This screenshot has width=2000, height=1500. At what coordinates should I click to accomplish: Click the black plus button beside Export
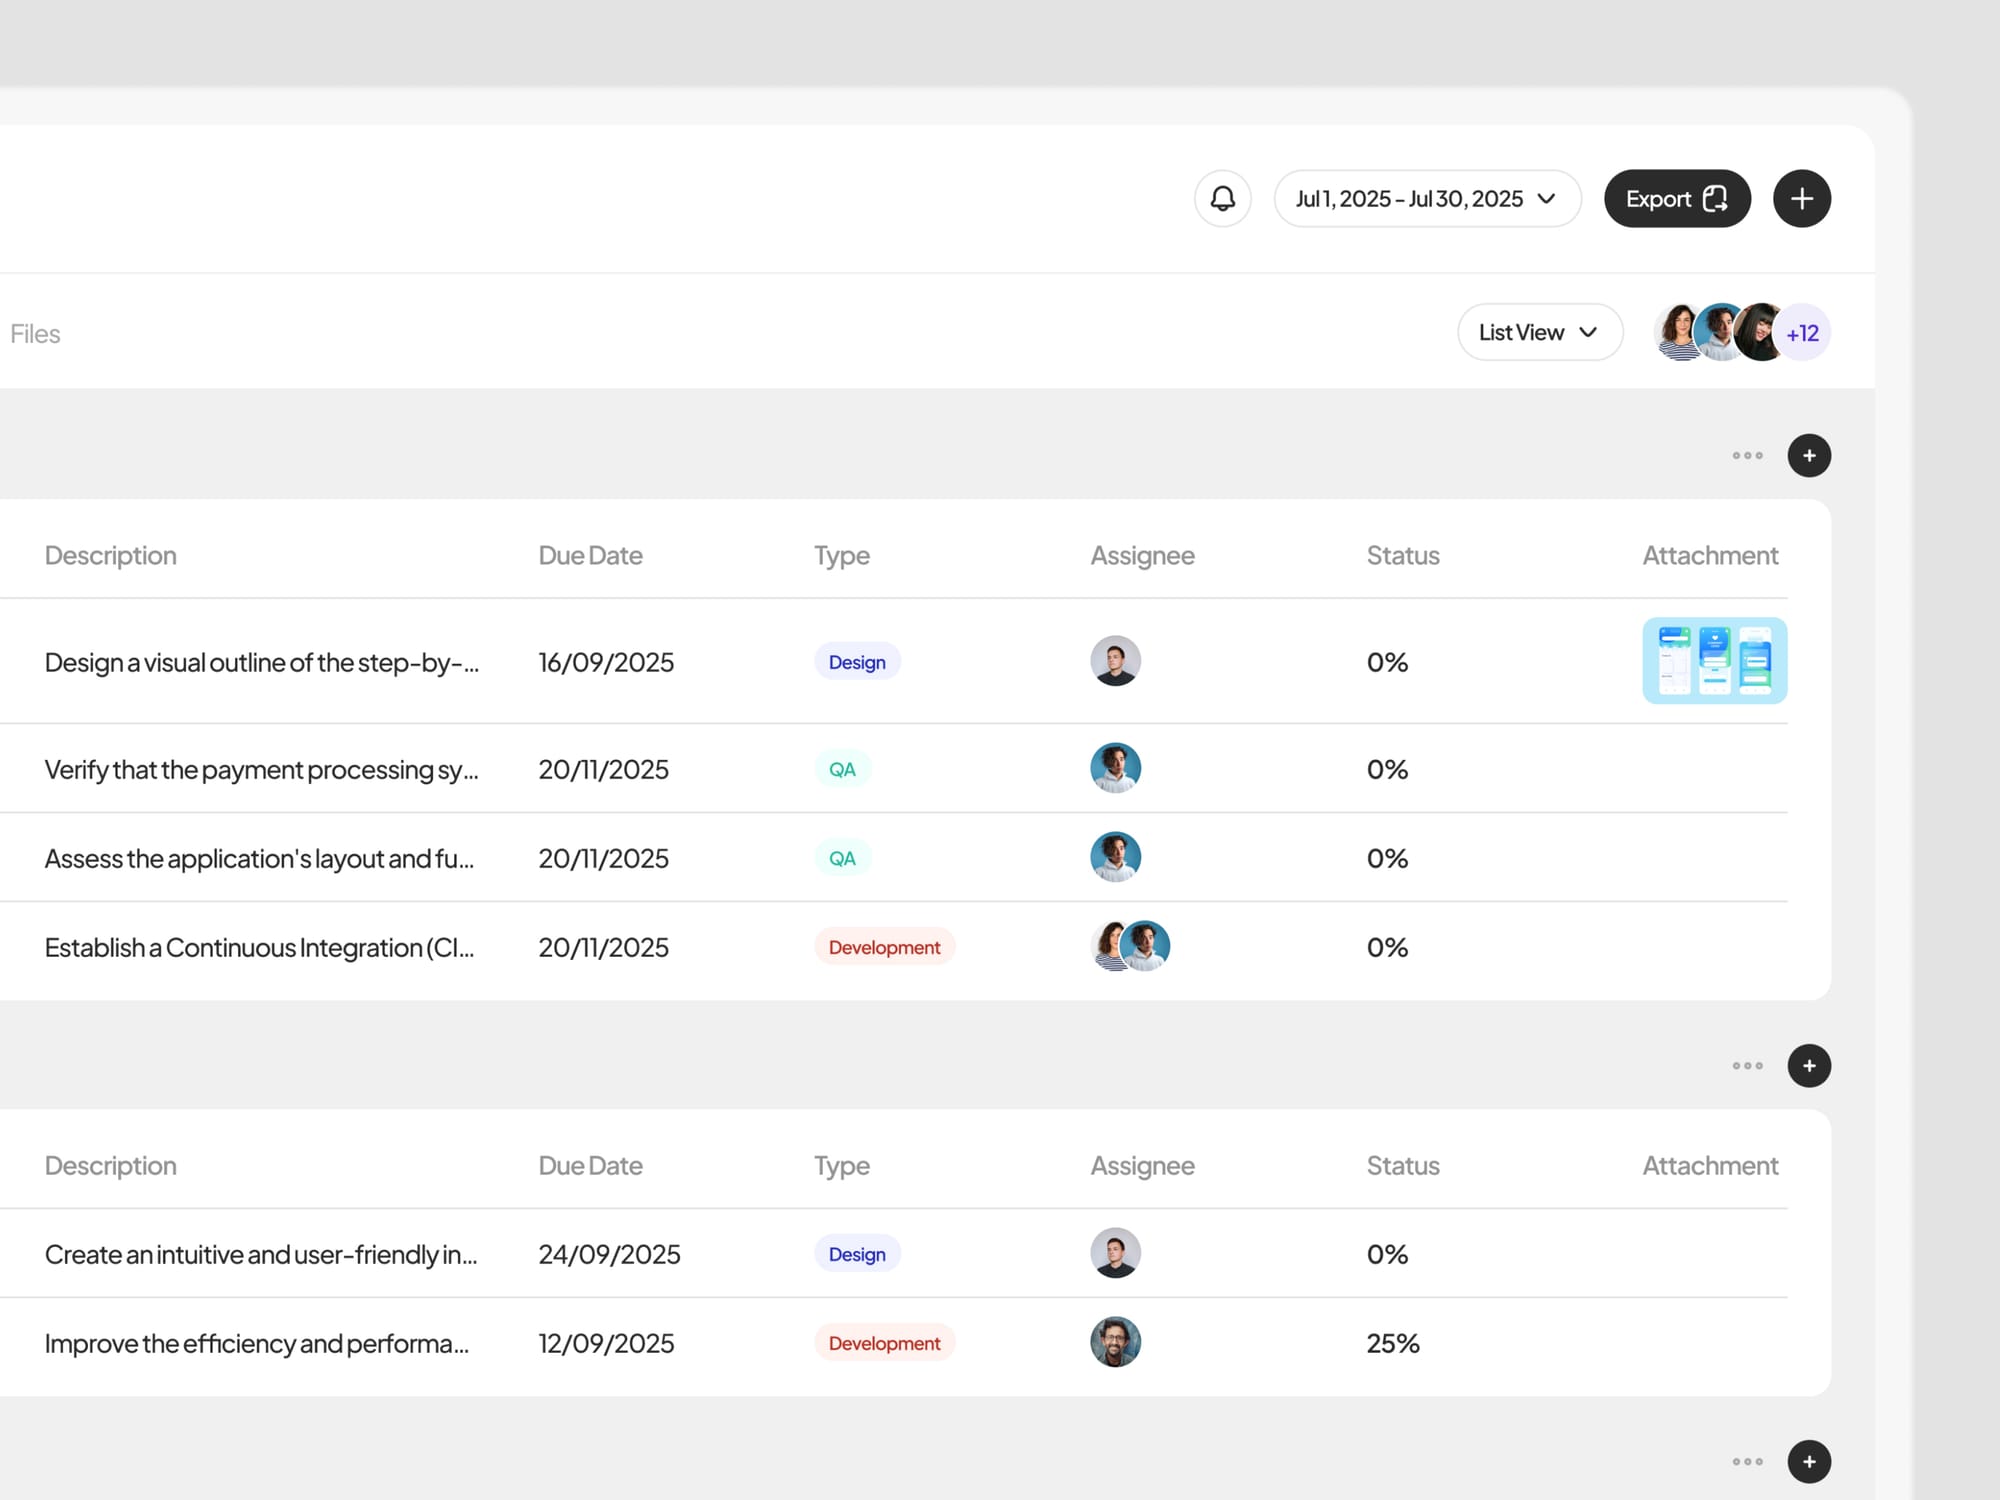pyautogui.click(x=1801, y=198)
